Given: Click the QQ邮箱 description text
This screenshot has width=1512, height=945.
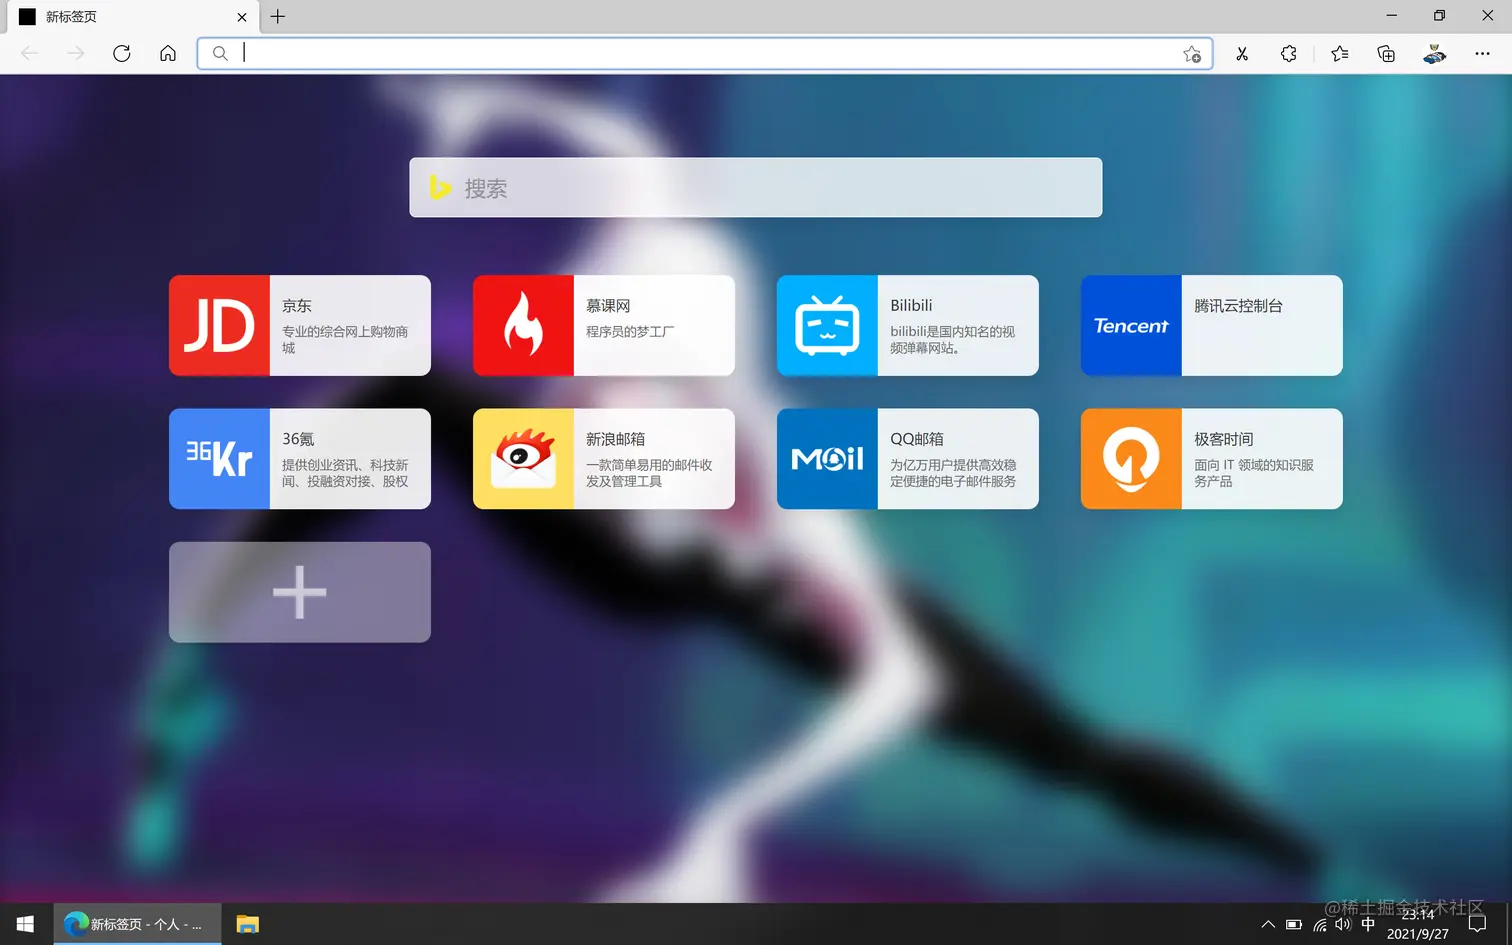Looking at the screenshot, I should [953, 473].
